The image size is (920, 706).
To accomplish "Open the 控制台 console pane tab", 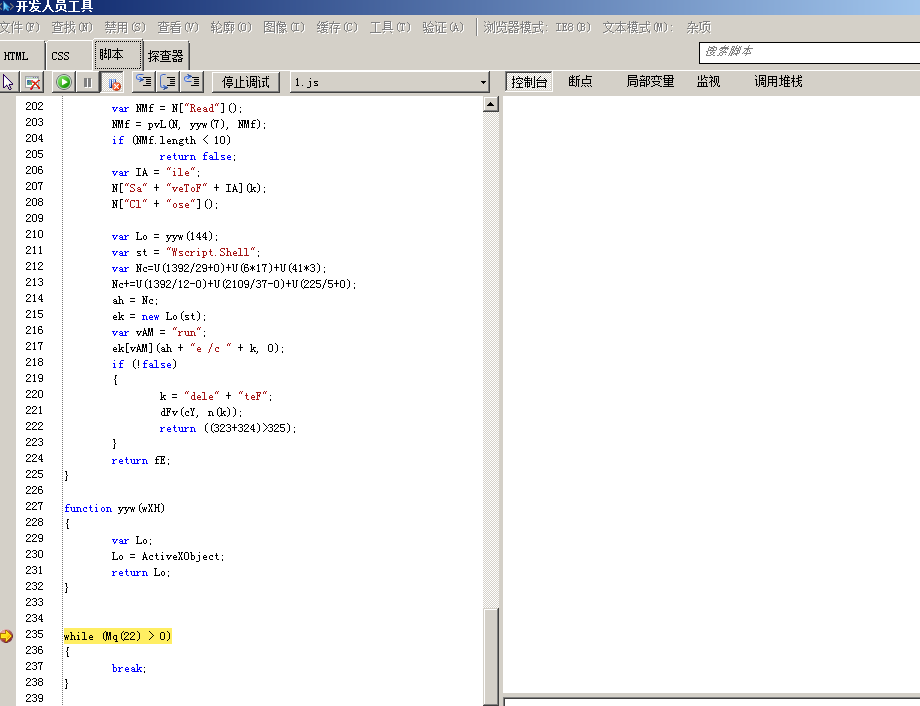I will [529, 82].
